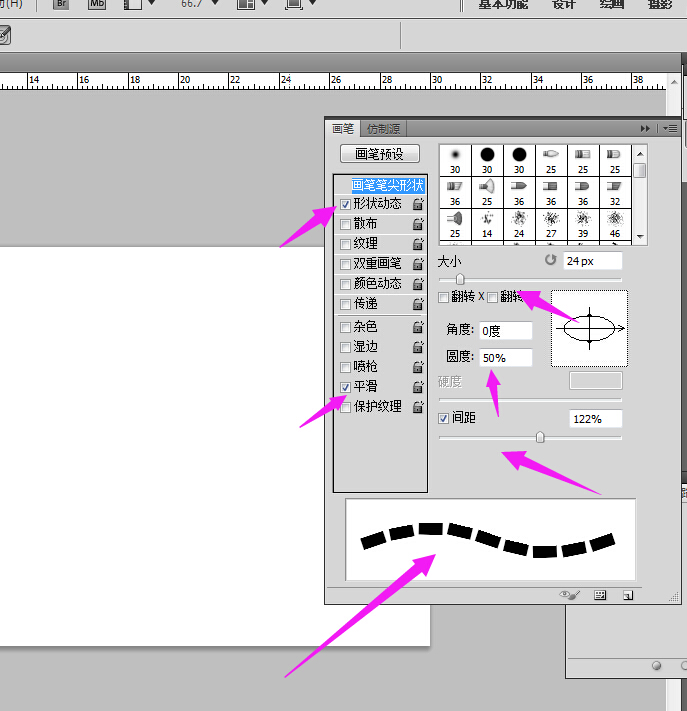Click the 角度 field showing 0度
The image size is (687, 711).
[506, 331]
